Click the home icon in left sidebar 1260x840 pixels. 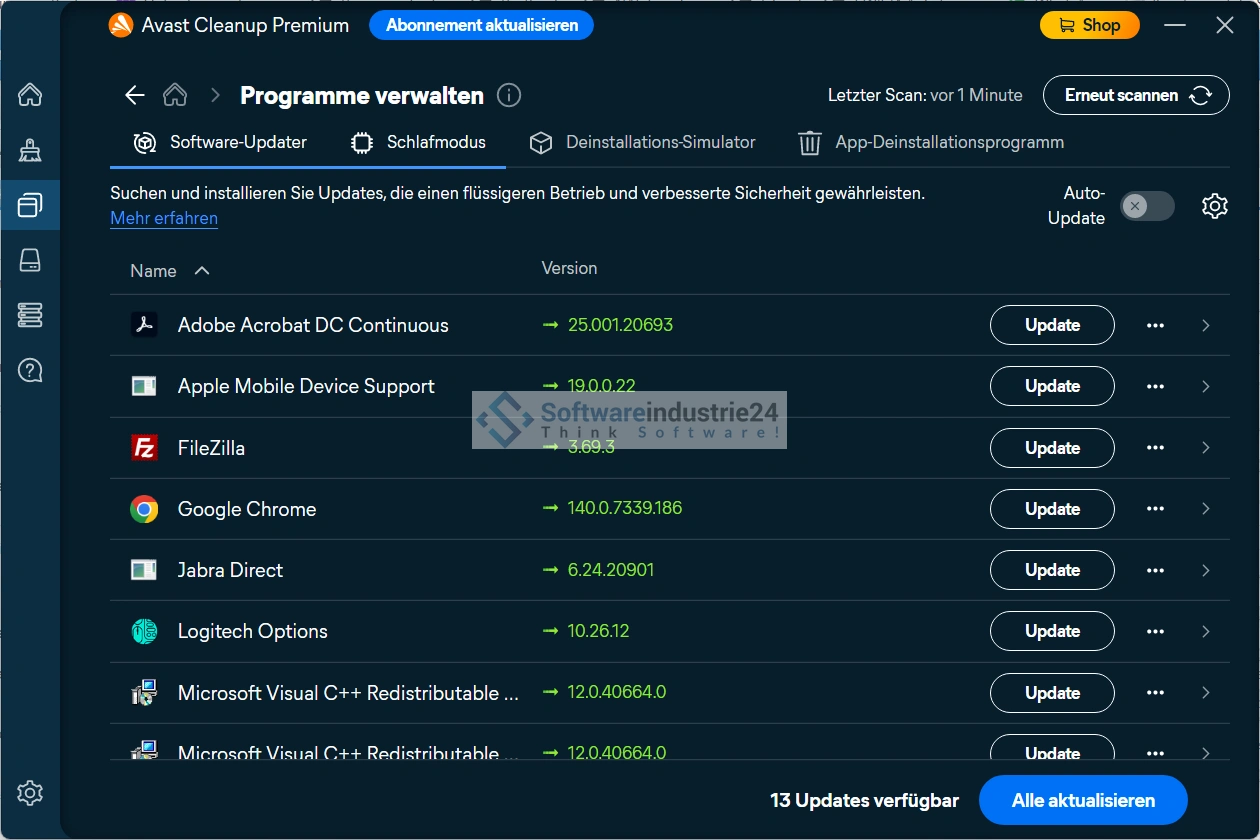30,95
